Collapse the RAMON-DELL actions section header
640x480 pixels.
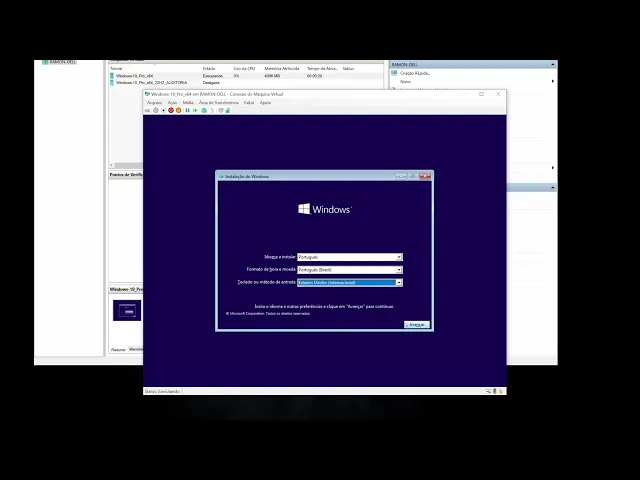click(x=553, y=64)
